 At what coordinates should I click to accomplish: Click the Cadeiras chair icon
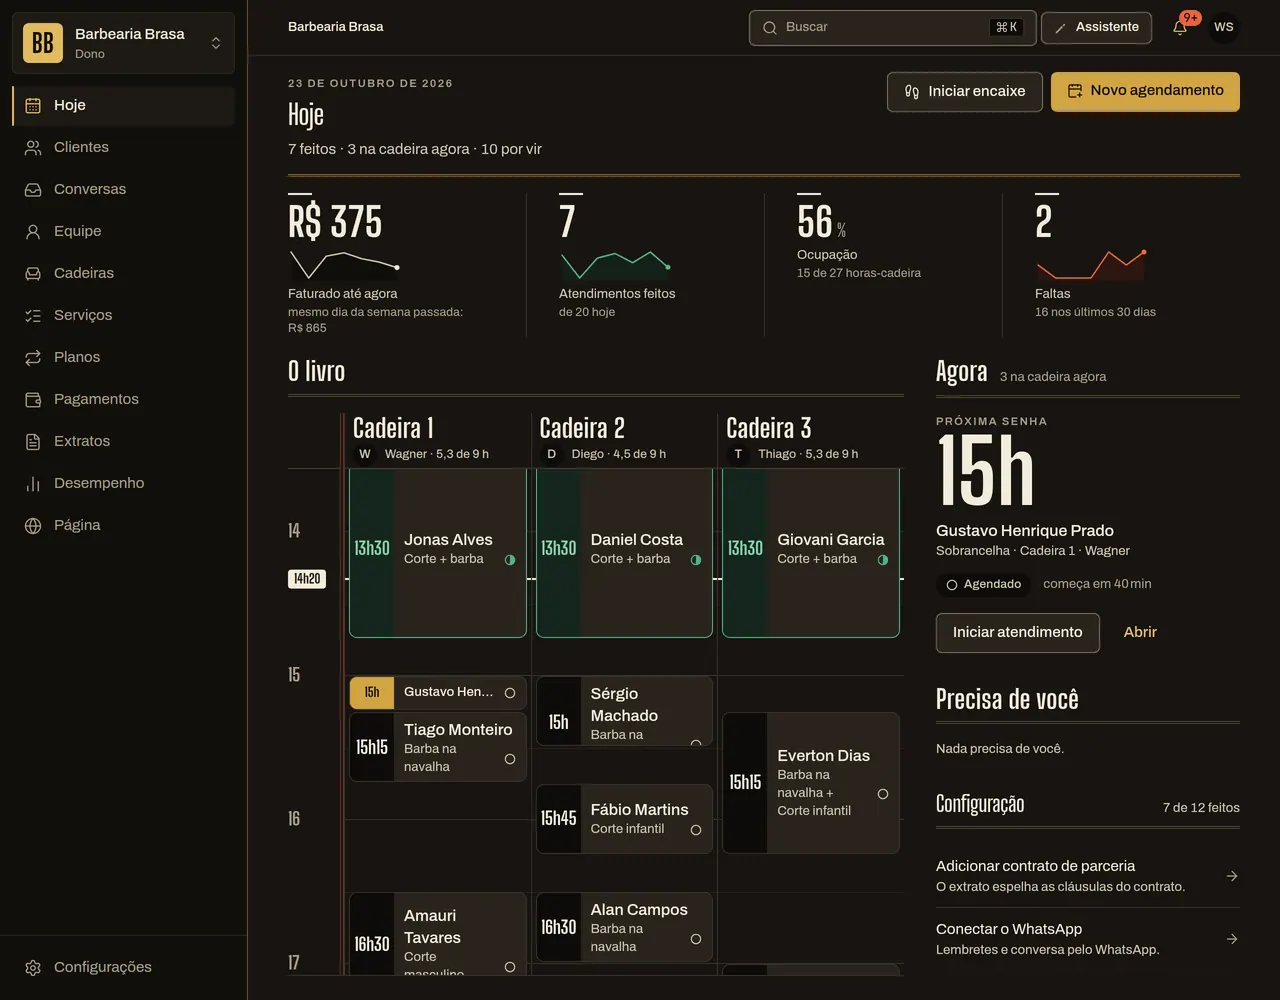(x=33, y=273)
